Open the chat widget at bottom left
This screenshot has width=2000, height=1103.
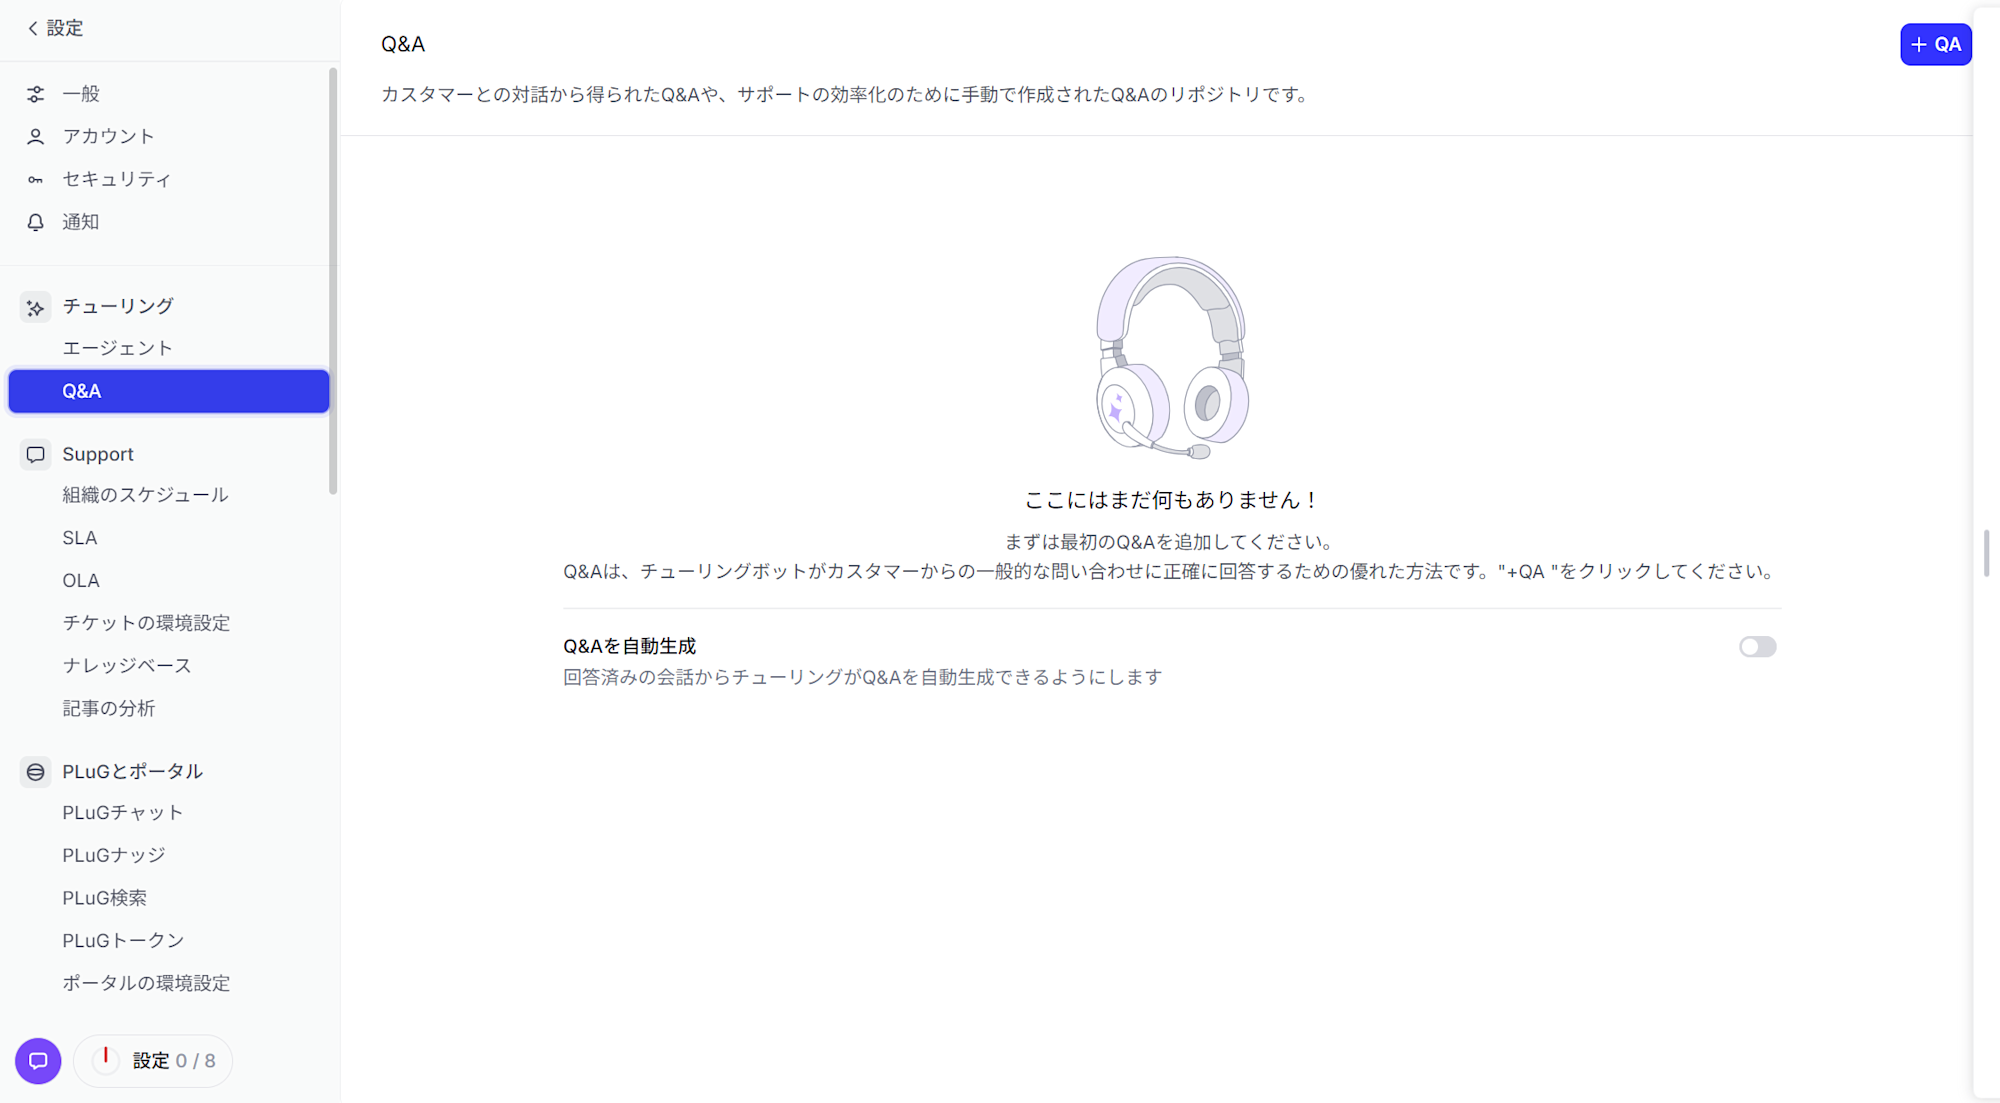(x=38, y=1061)
